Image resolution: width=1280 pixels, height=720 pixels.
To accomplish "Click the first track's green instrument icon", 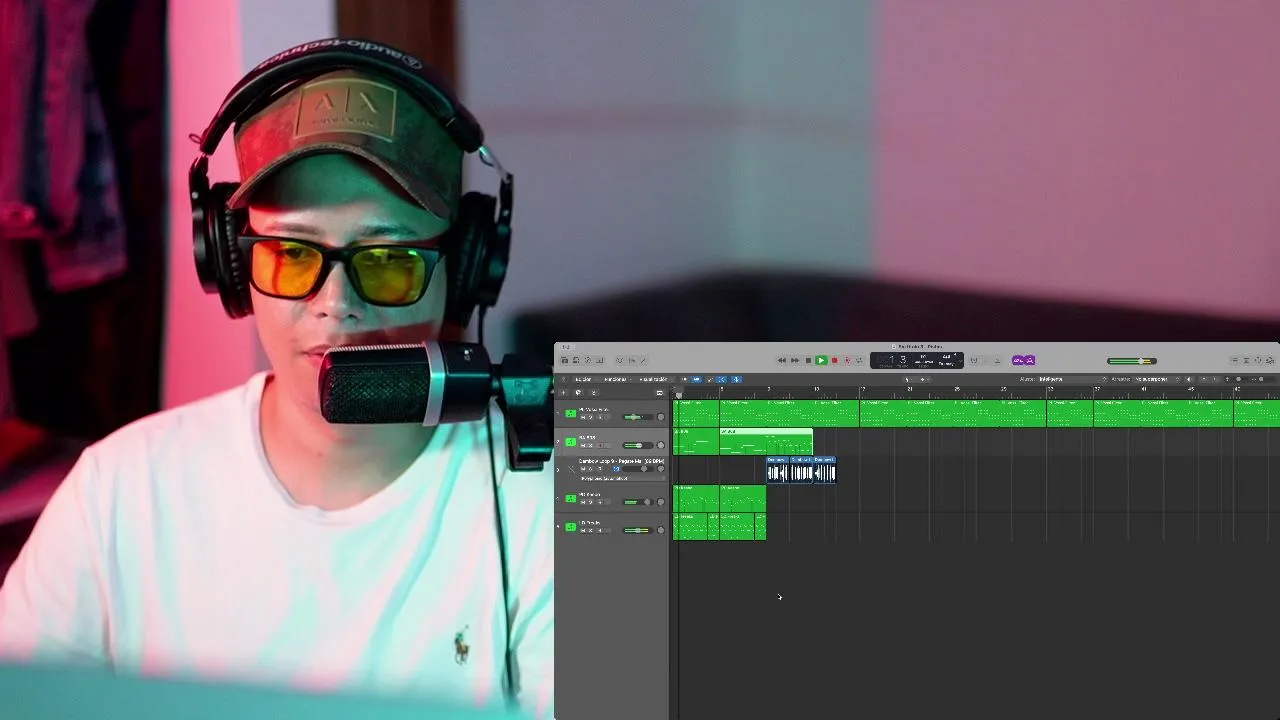I will 571,413.
